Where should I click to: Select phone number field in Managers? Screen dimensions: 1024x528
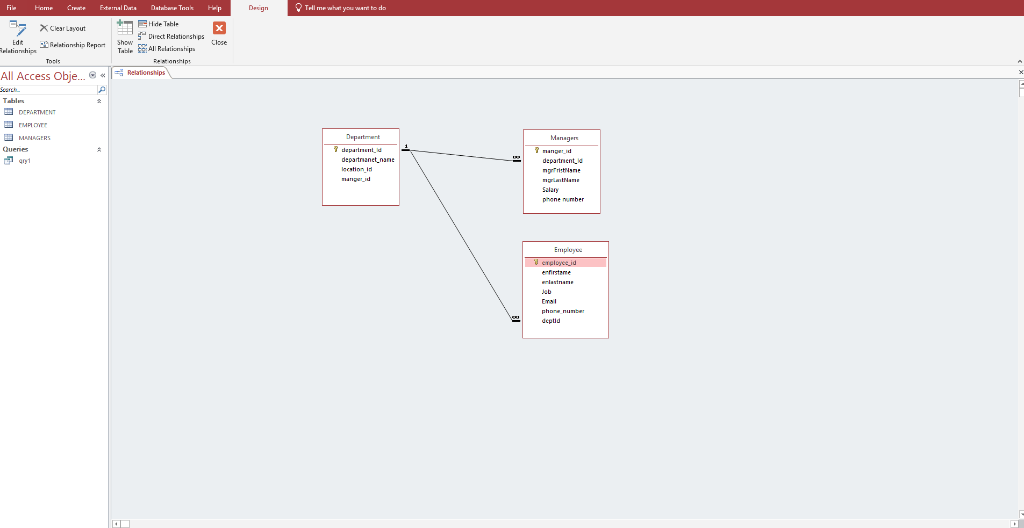point(562,200)
